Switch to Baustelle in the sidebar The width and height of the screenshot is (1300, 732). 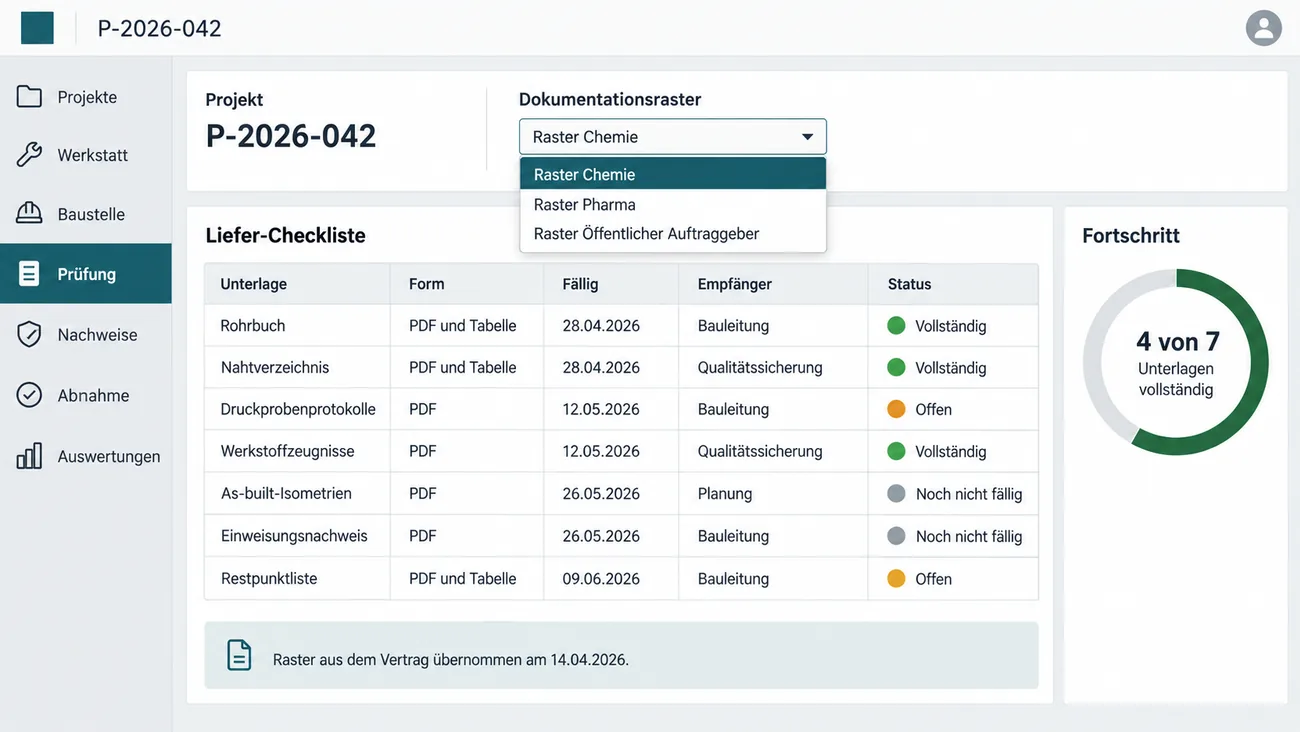point(86,214)
